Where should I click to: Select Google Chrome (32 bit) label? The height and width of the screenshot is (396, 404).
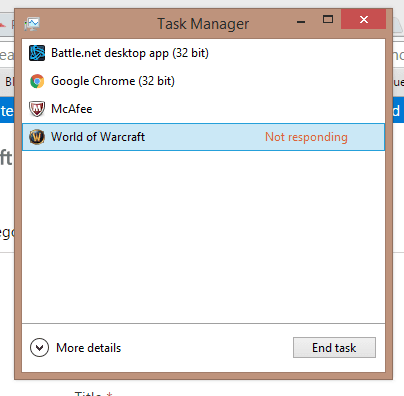point(113,81)
